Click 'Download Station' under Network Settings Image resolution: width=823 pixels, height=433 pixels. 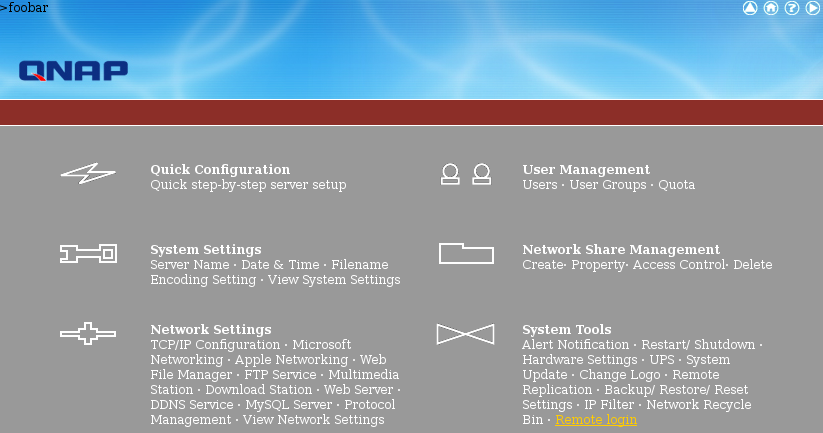(259, 390)
